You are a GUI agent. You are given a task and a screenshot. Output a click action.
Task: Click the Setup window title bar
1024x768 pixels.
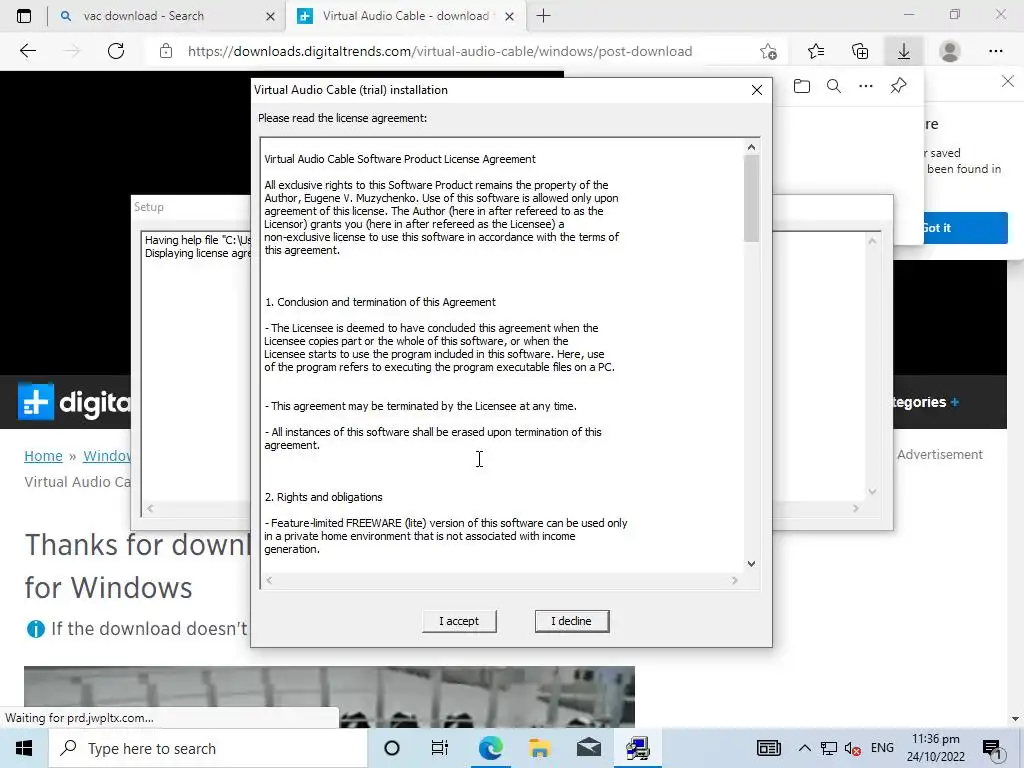click(191, 207)
